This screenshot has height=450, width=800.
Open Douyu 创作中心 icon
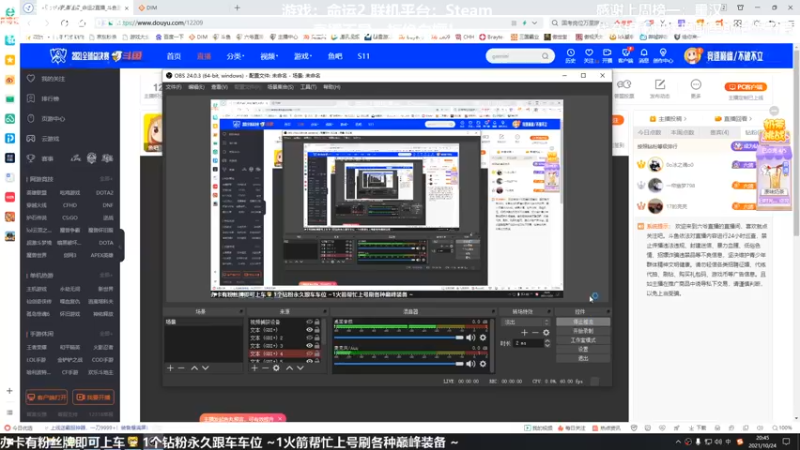pos(663,56)
